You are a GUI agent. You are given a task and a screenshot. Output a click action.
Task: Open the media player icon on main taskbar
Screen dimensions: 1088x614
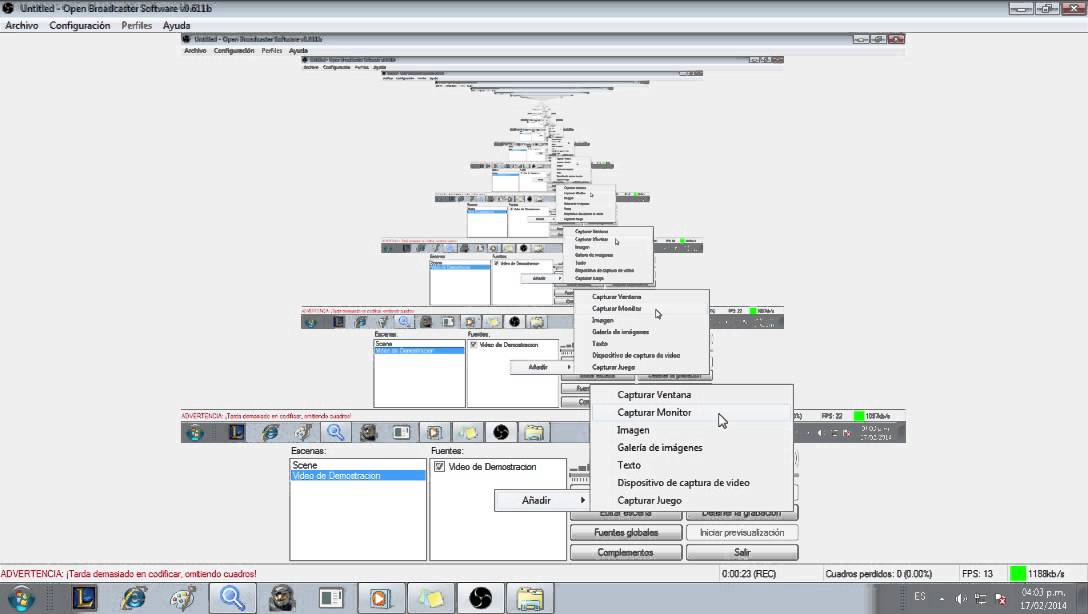(380, 598)
